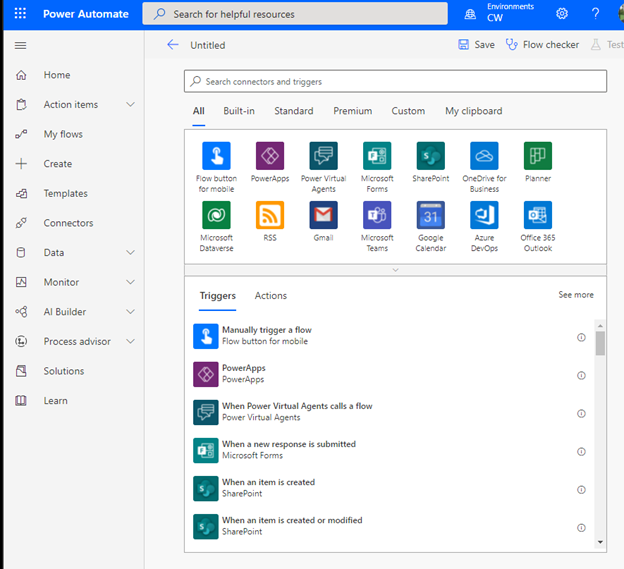This screenshot has height=569, width=624.
Task: Switch to the Premium tab
Action: click(353, 111)
